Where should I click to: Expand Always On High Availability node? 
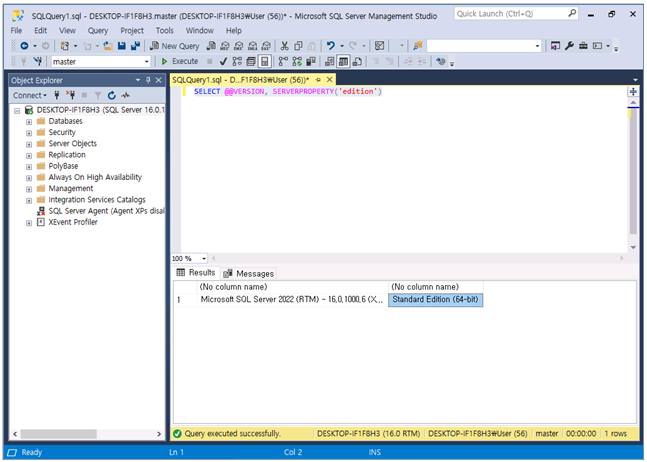click(29, 178)
